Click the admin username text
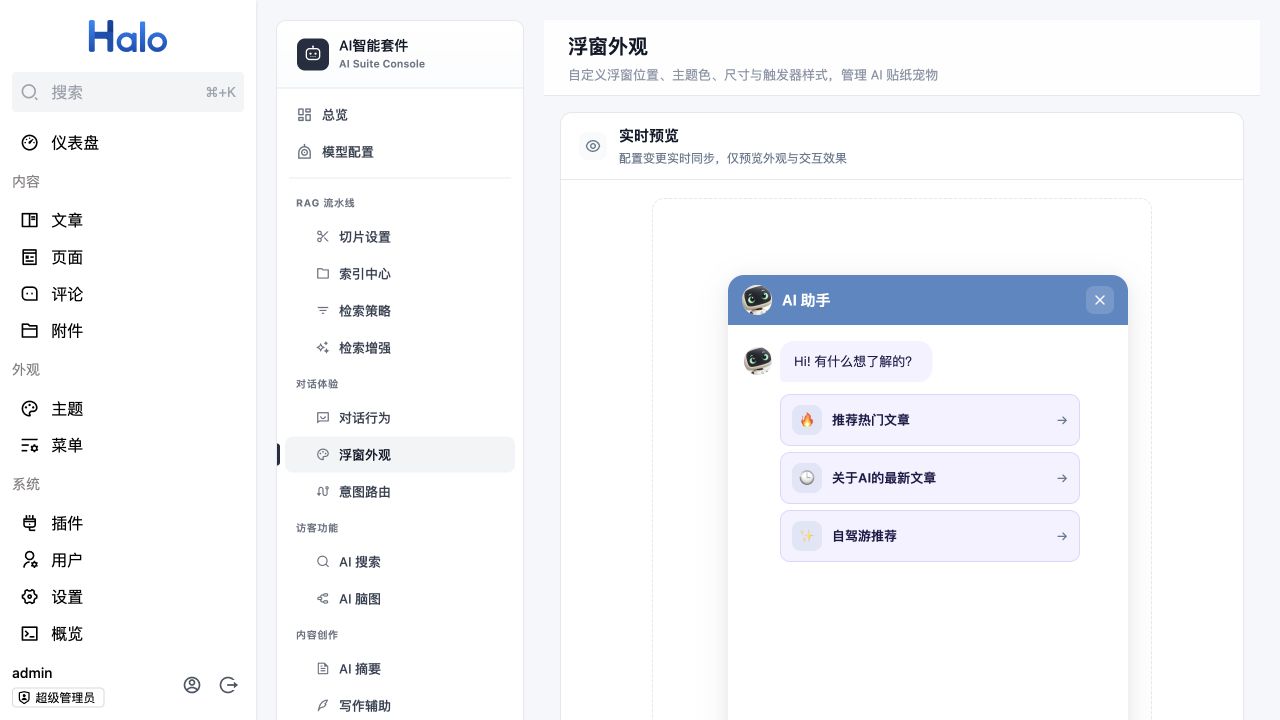This screenshot has width=1280, height=720. coord(32,673)
